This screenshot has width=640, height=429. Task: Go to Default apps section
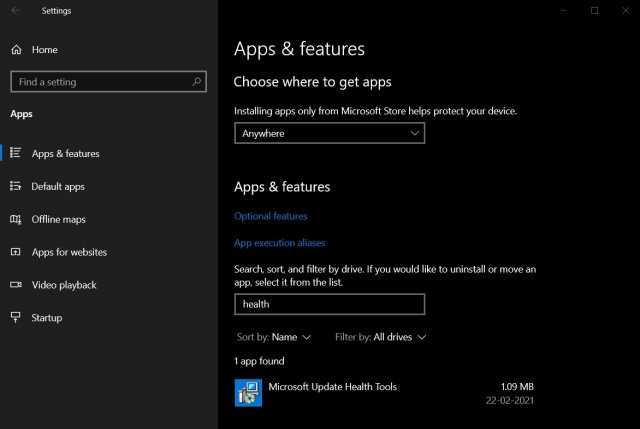[58, 187]
